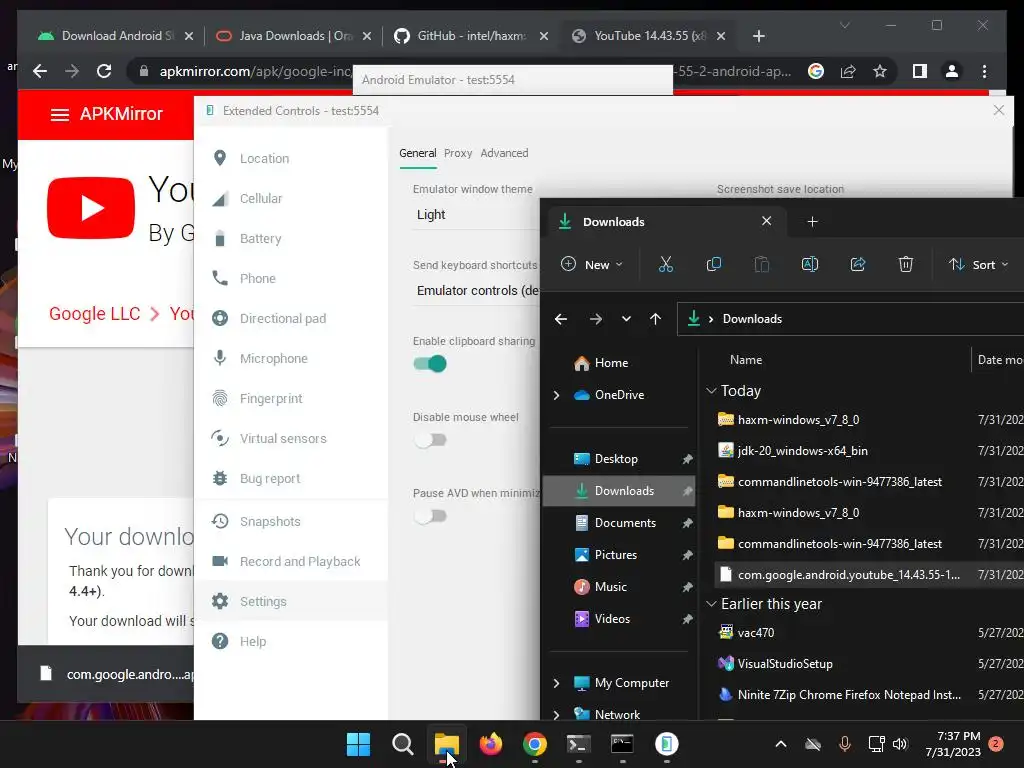Switch to Java Downloads Chrome tab
1024x768 pixels.
(294, 36)
